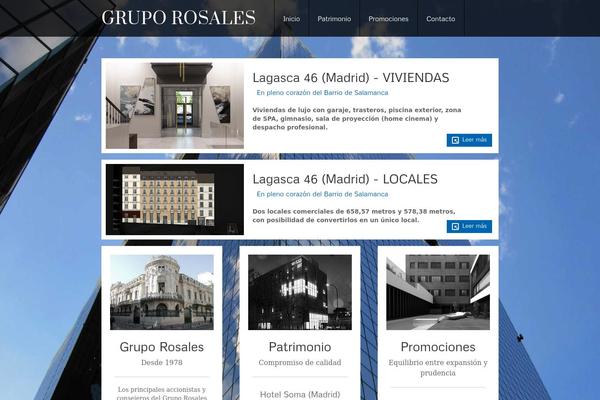Click the 'Desde 1978' text
Screen dimensions: 600x400
162,362
